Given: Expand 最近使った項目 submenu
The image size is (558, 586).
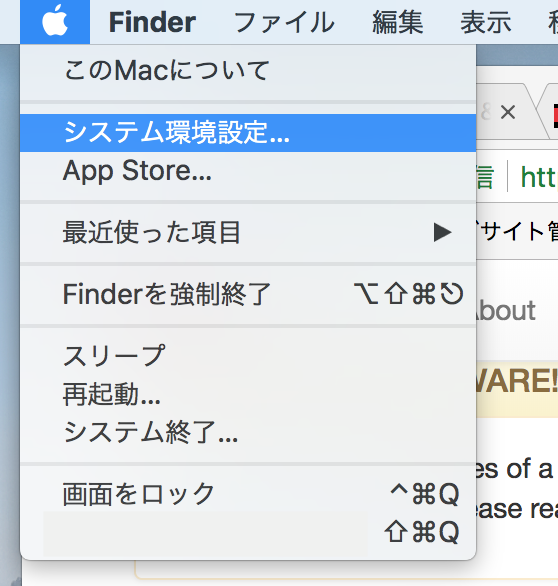Looking at the screenshot, I should point(248,232).
